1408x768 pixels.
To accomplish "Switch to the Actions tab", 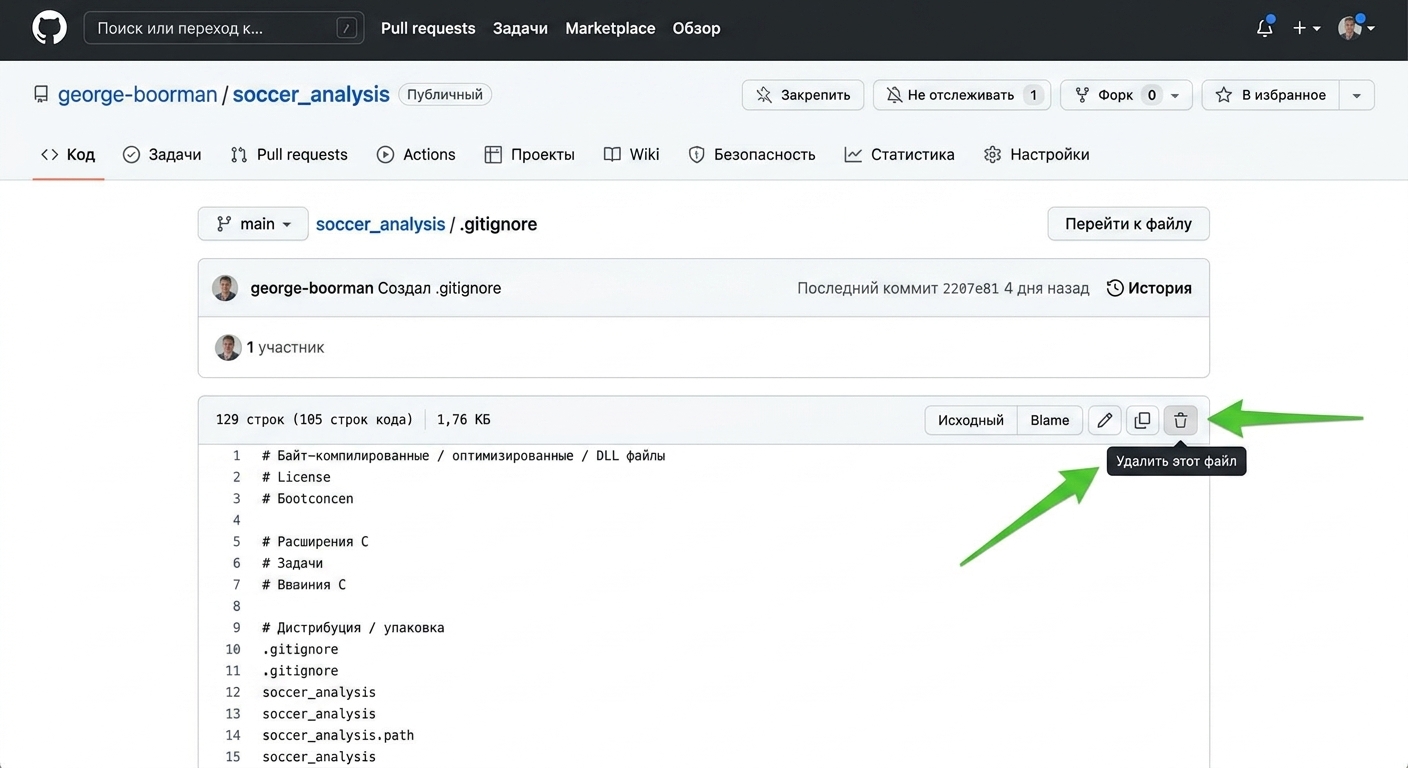I will pos(416,154).
